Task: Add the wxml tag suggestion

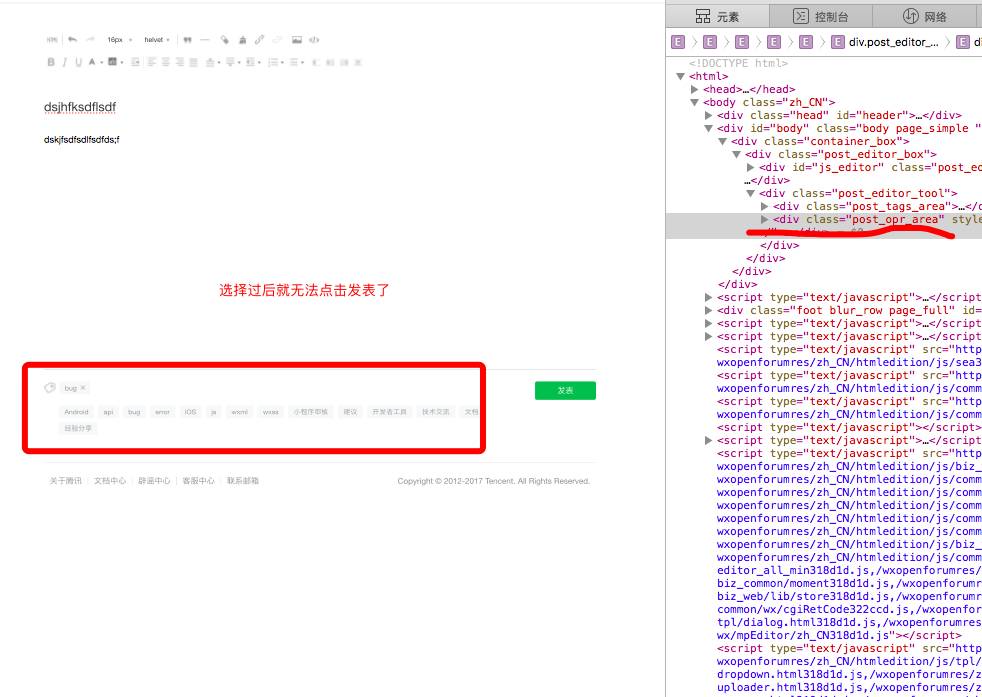Action: coord(239,412)
